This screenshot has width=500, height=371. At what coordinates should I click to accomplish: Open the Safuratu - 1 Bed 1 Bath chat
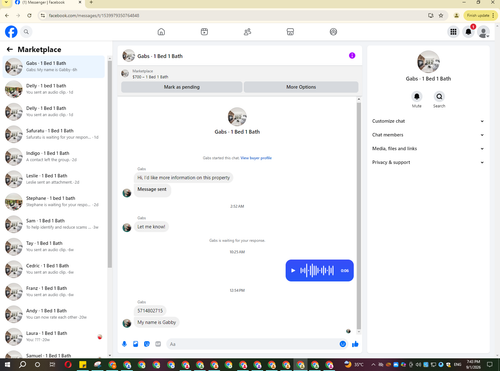pyautogui.click(x=54, y=134)
